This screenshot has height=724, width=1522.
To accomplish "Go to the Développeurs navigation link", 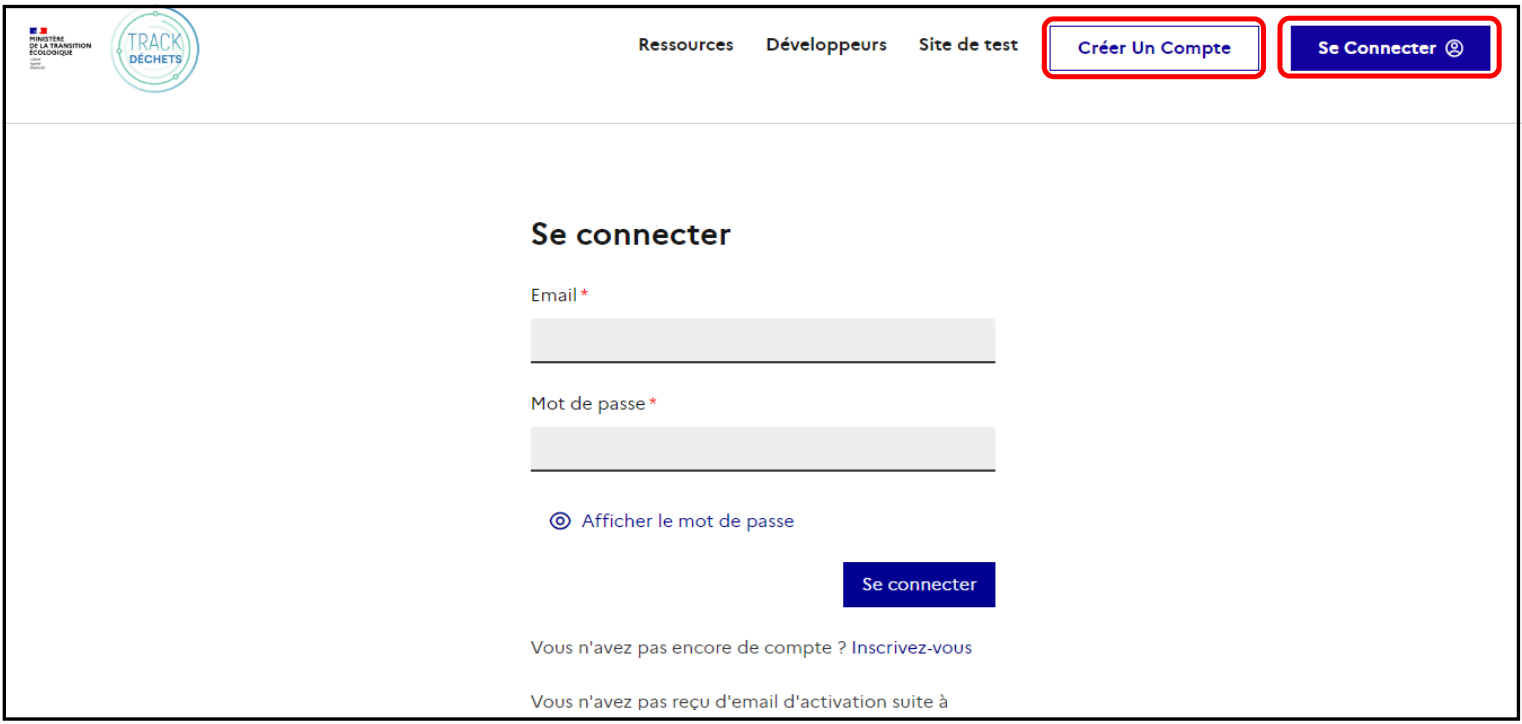I will (x=826, y=45).
